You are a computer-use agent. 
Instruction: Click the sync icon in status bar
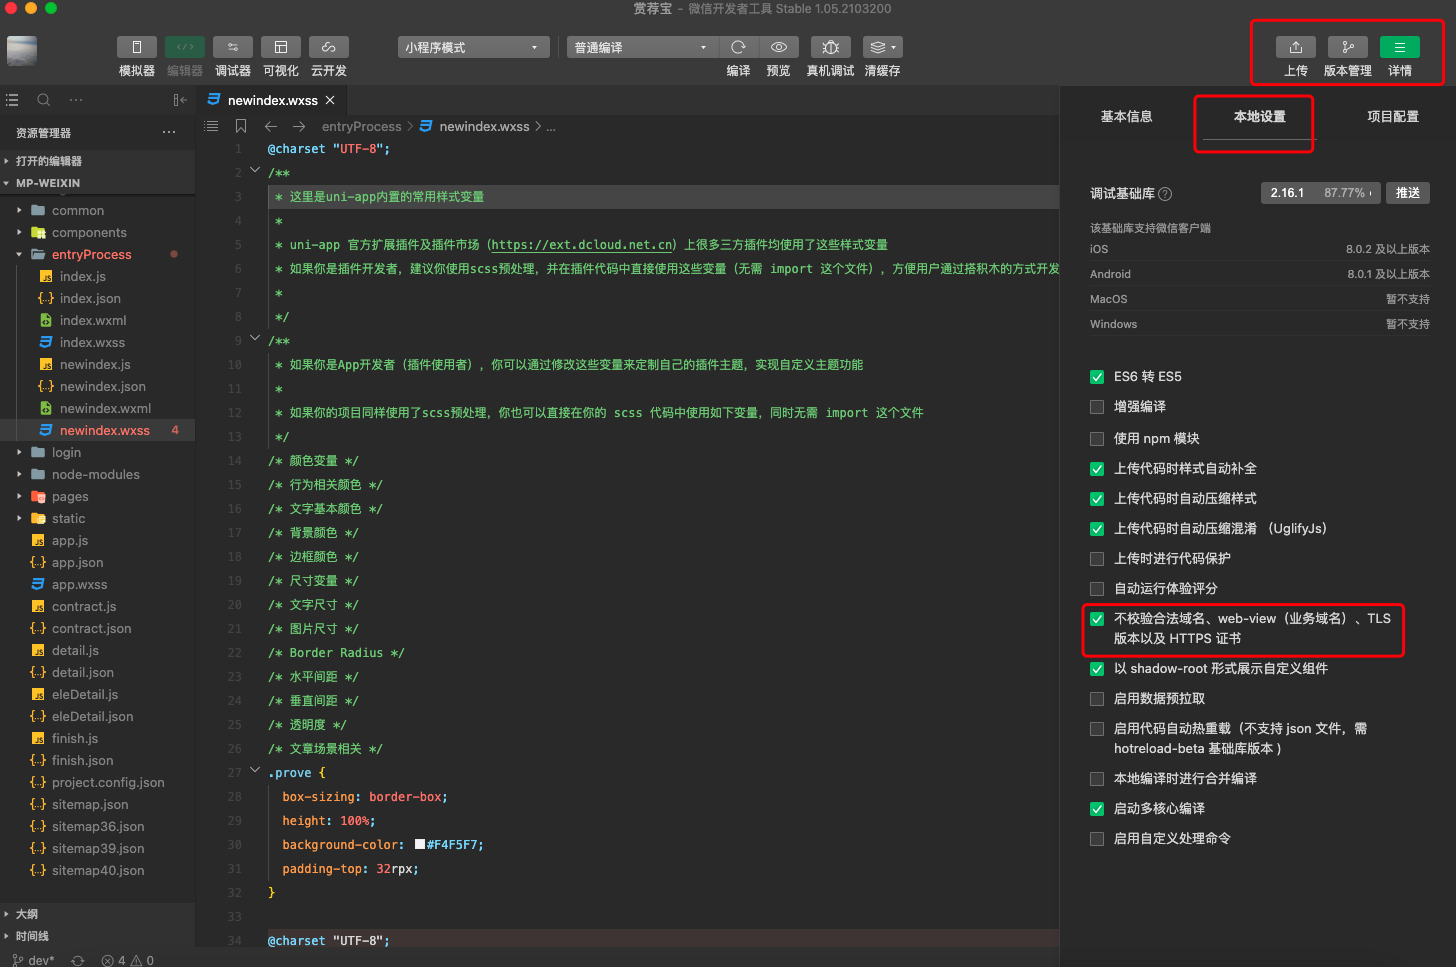tap(78, 960)
